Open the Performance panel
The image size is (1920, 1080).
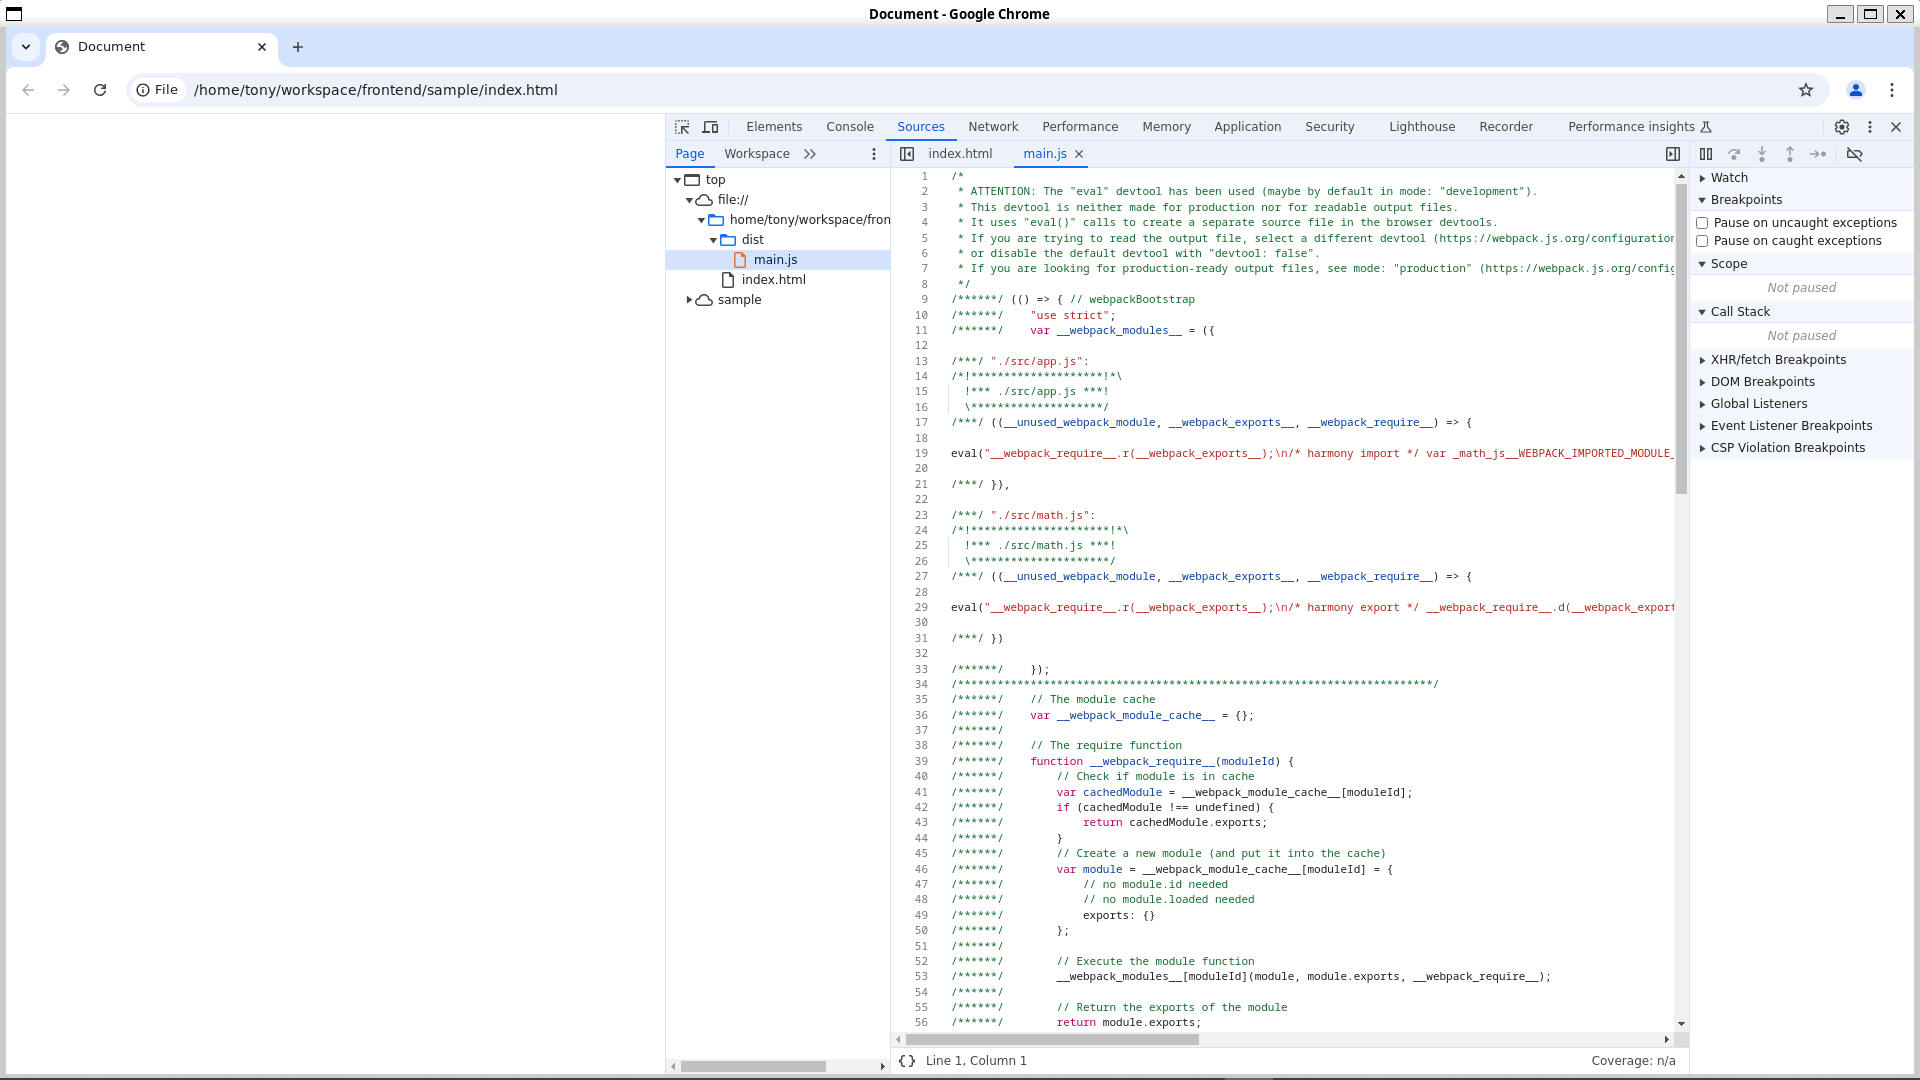coord(1080,127)
